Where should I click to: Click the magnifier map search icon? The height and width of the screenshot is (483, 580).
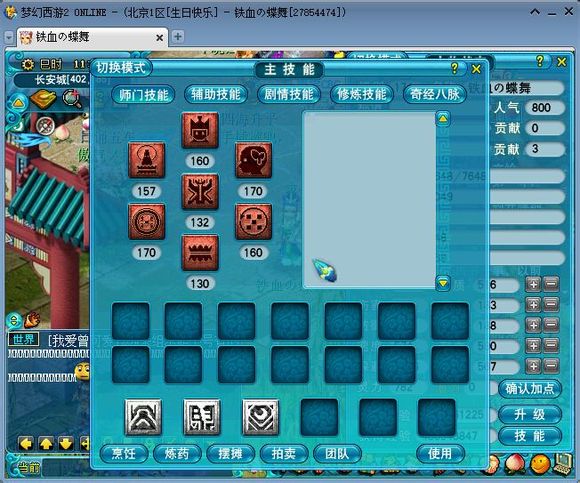click(x=72, y=99)
